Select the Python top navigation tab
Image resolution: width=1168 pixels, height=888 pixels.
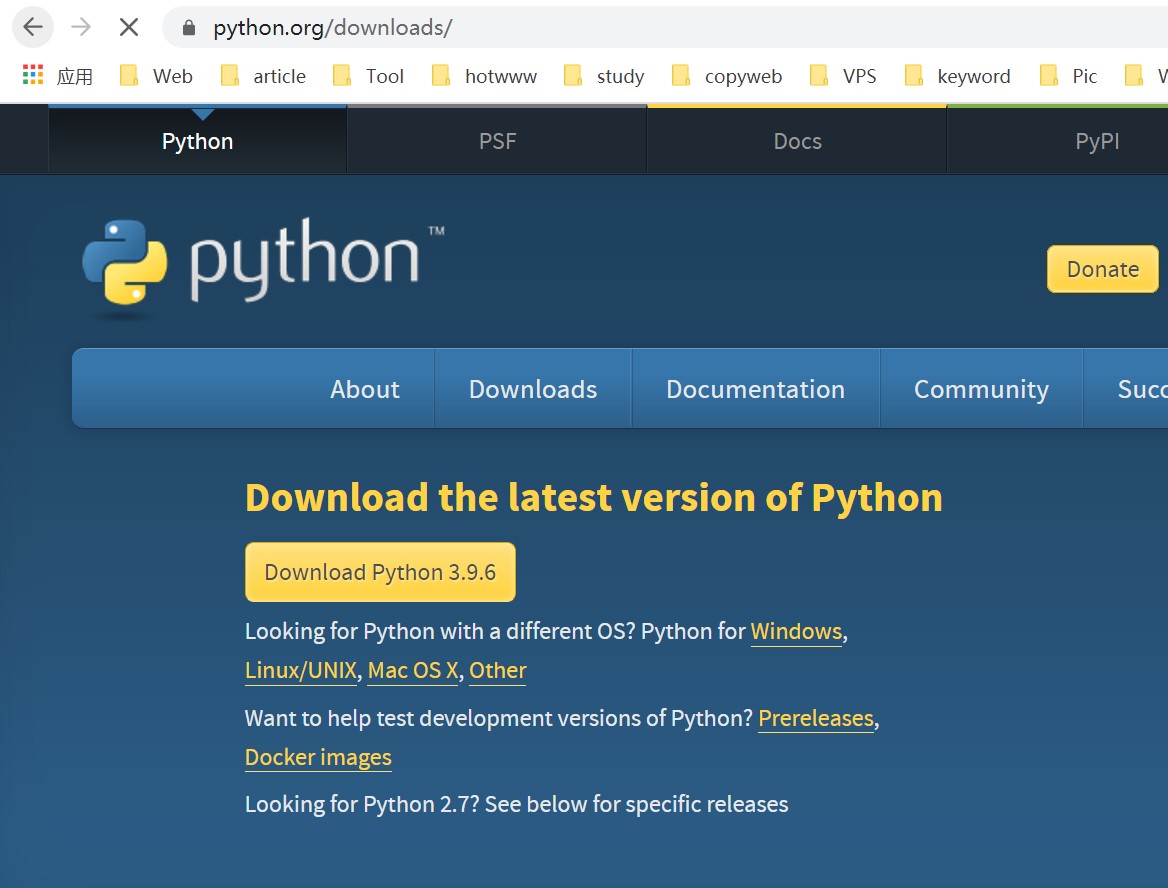[x=197, y=141]
